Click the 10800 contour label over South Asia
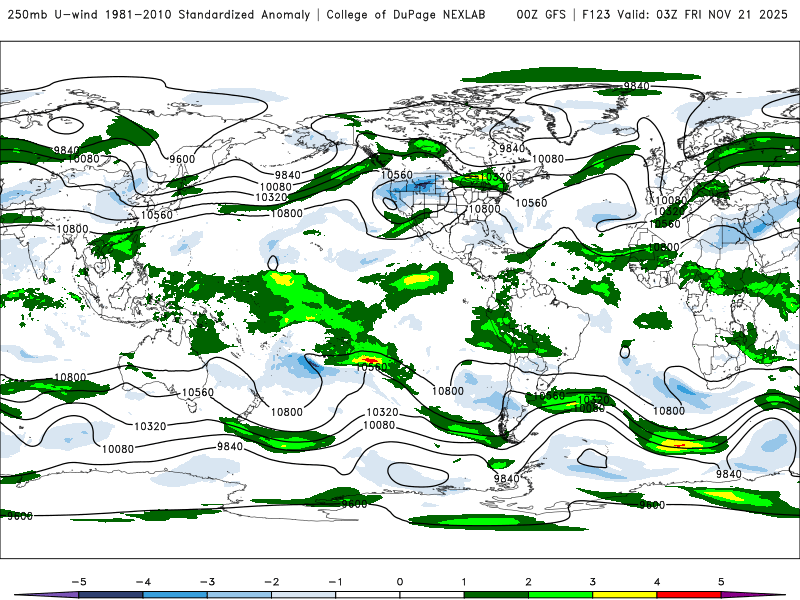800x600 pixels. tap(72, 229)
